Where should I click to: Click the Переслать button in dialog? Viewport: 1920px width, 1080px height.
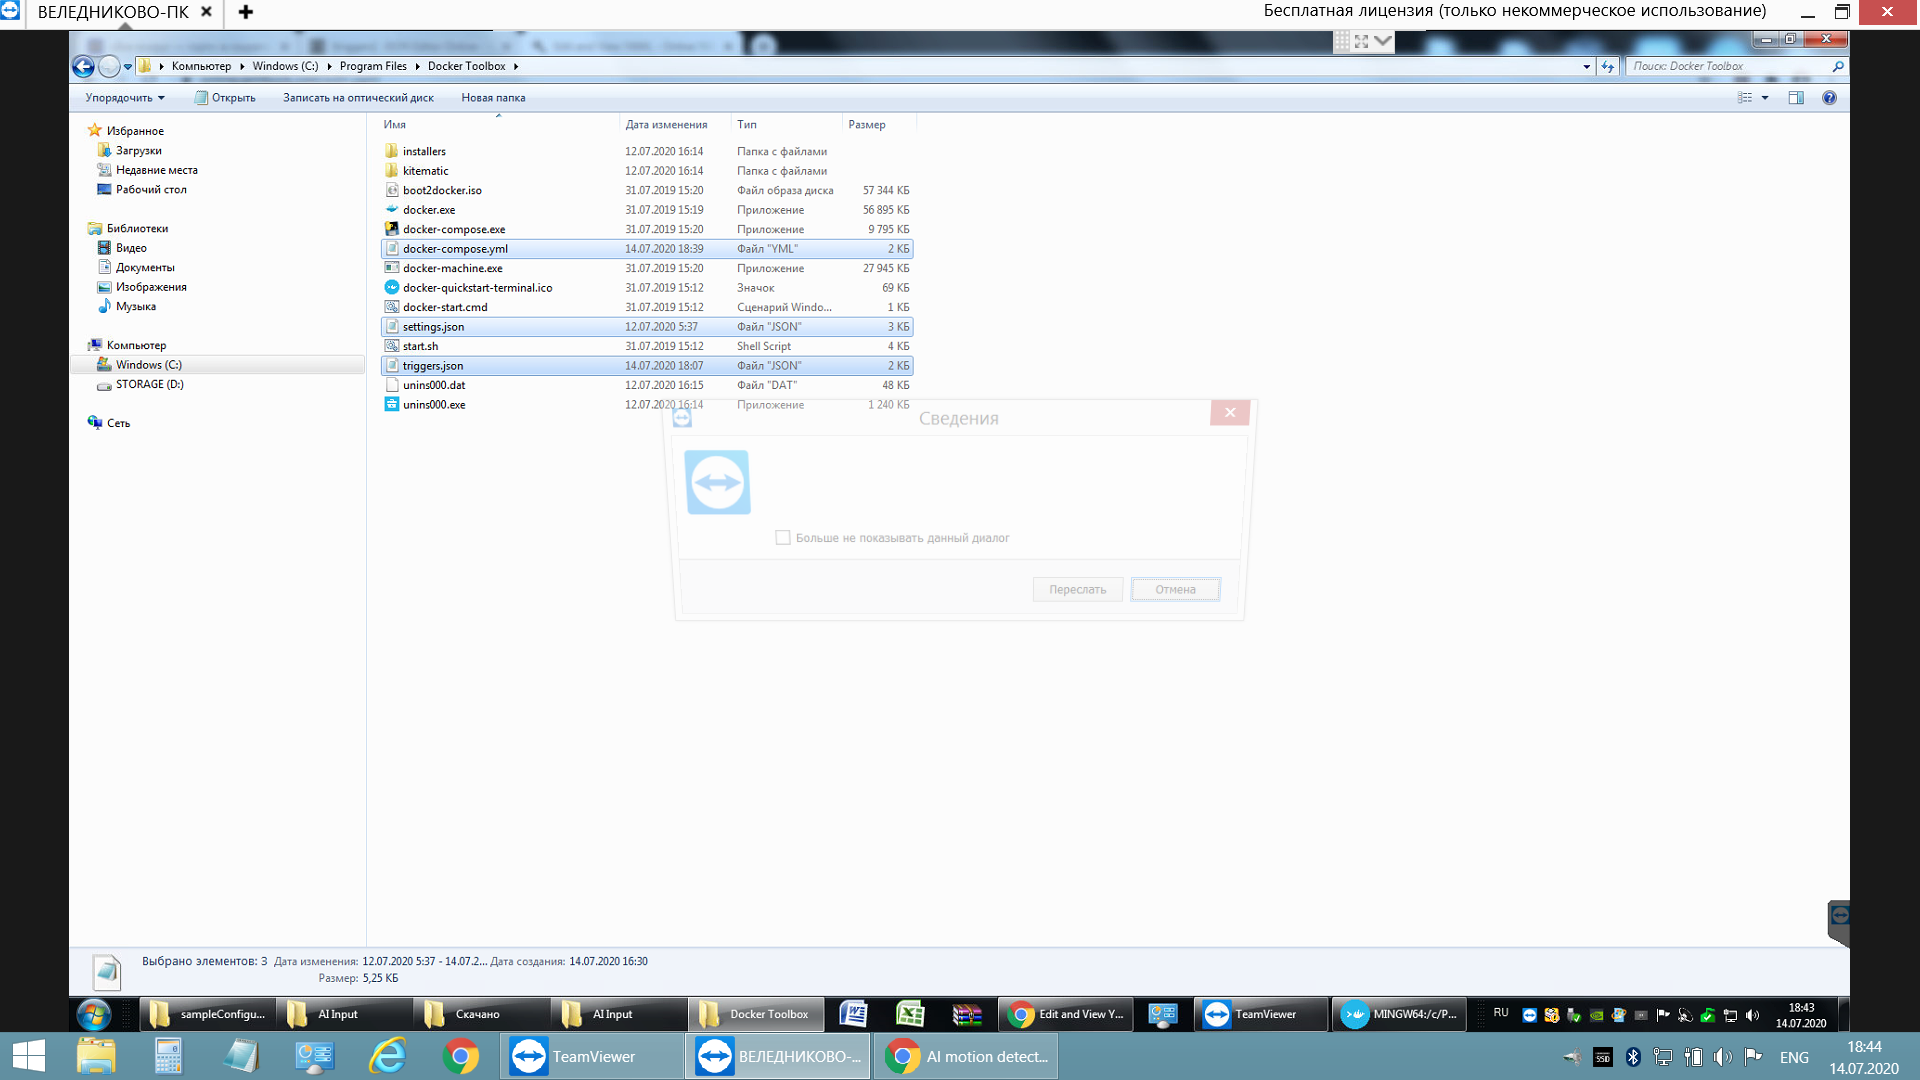pos(1077,590)
